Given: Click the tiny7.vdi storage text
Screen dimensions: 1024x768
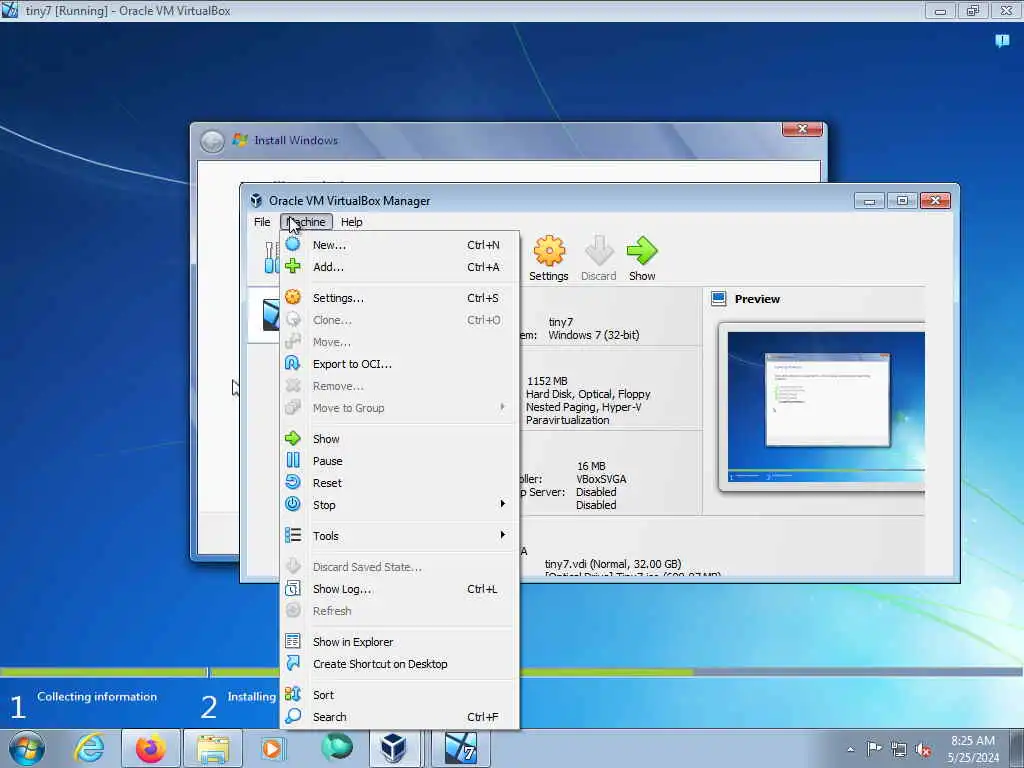Looking at the screenshot, I should [613, 564].
